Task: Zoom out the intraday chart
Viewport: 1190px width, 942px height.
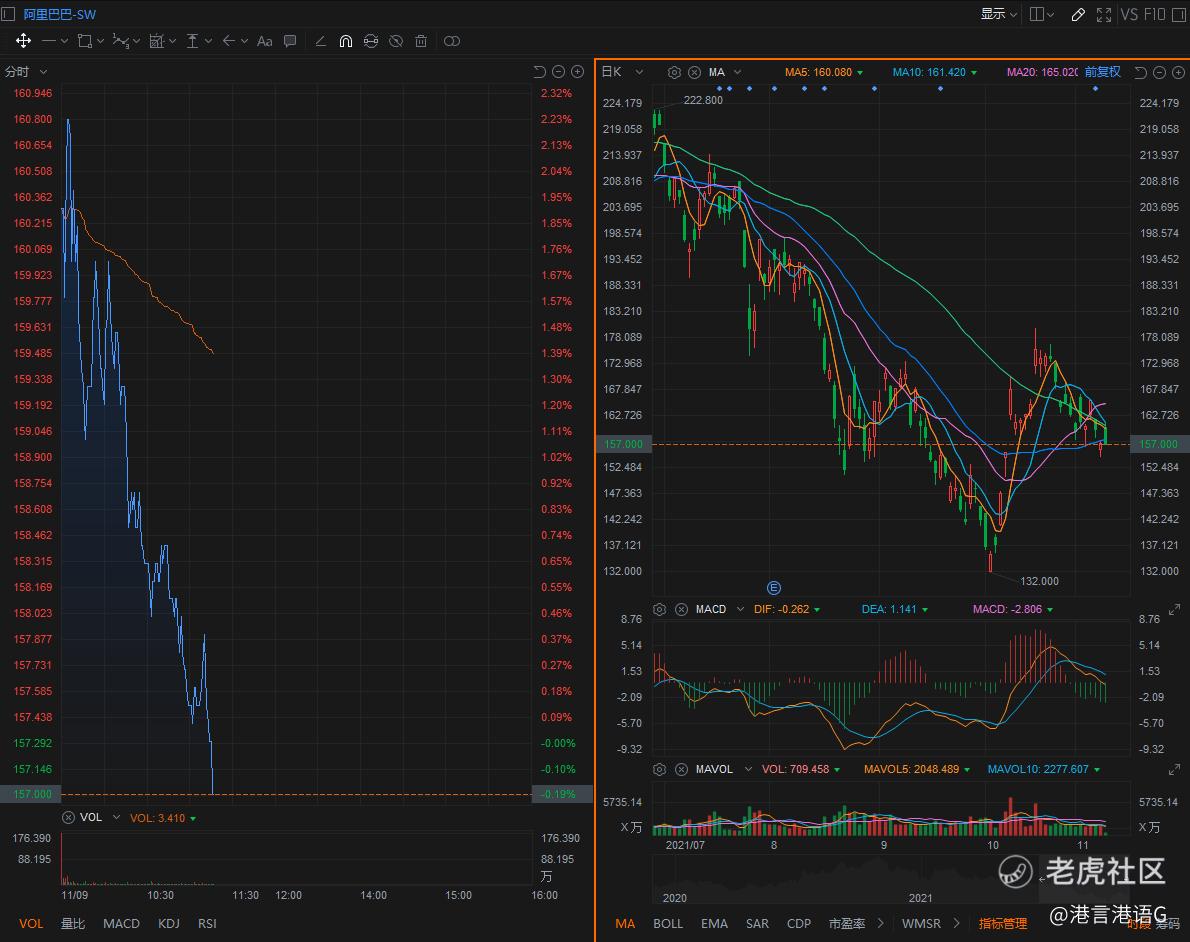Action: coord(559,71)
